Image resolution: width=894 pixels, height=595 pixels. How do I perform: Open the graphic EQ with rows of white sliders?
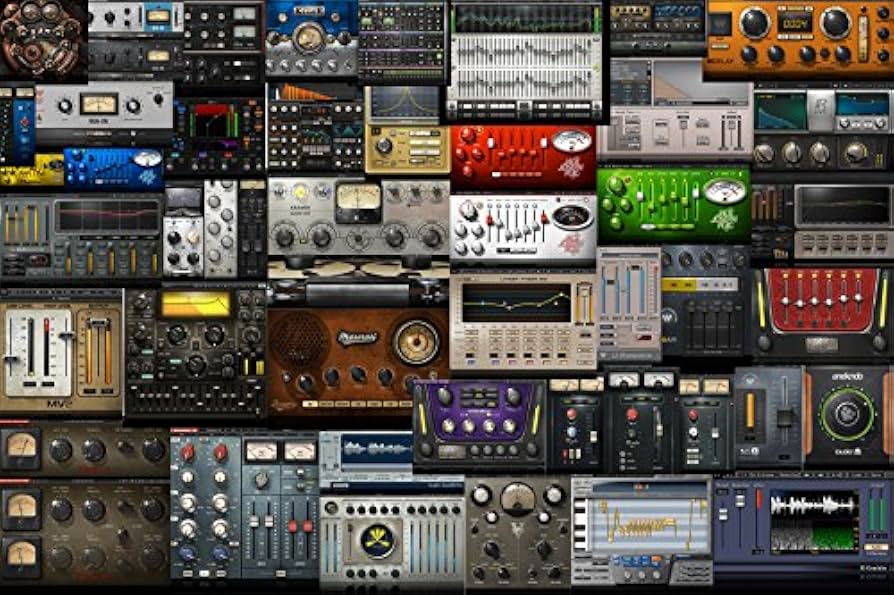coord(525,62)
